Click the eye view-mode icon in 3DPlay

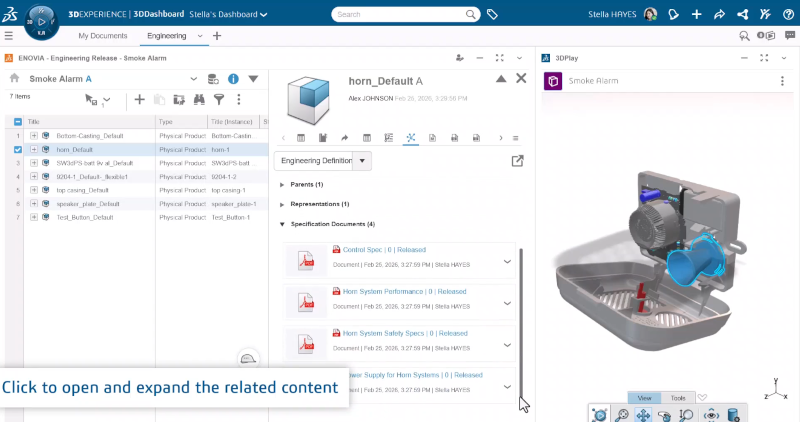pyautogui.click(x=711, y=415)
